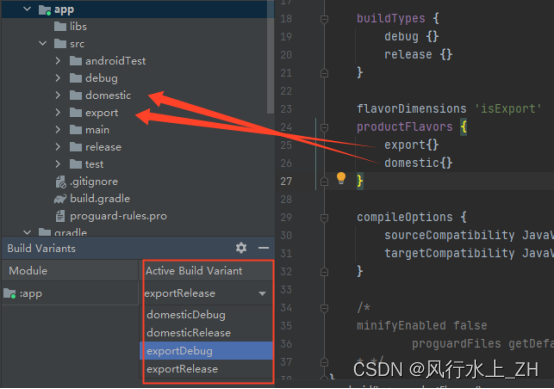Click compileOptions on line 29
This screenshot has width=554, height=389.
[404, 217]
